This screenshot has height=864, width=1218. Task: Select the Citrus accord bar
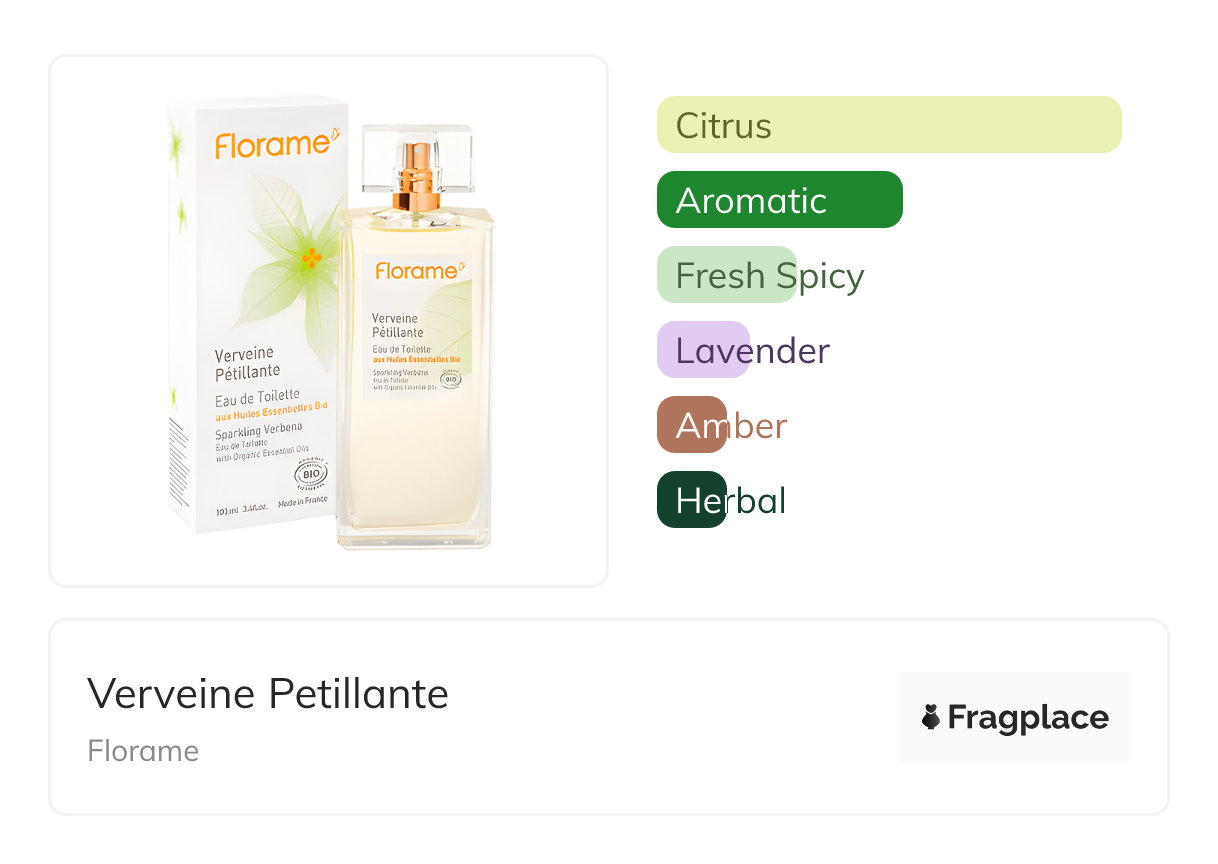click(888, 125)
